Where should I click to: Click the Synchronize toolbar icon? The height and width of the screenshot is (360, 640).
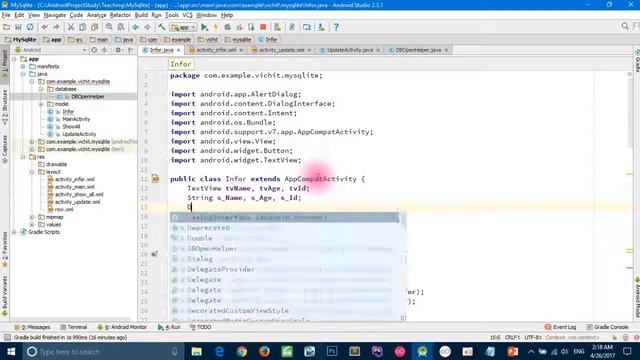pos(30,27)
